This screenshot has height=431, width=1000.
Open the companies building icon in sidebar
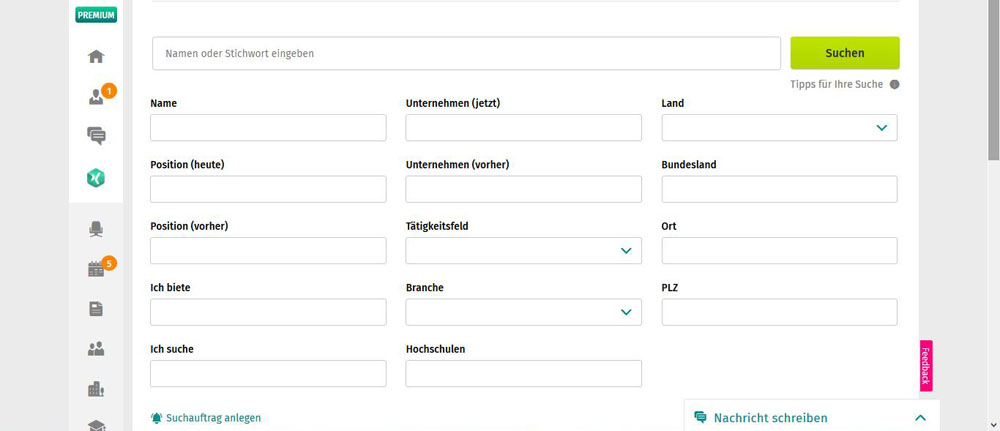point(96,389)
